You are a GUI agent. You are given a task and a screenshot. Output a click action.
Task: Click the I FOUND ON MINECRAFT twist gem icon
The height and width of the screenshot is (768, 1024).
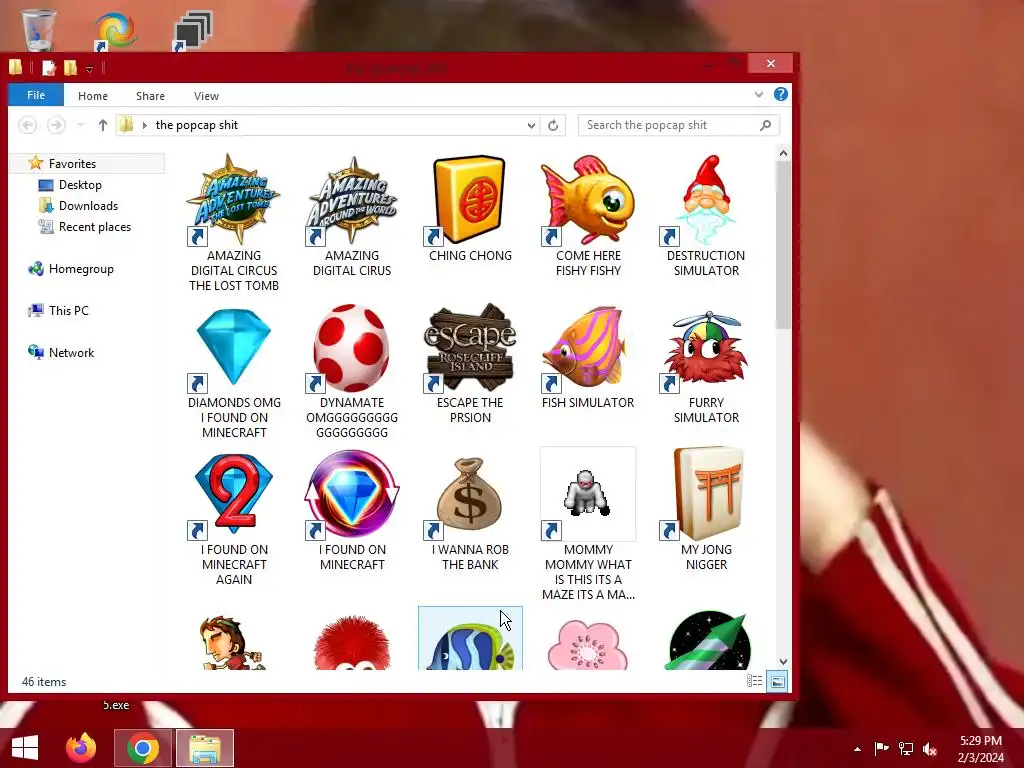tap(352, 494)
